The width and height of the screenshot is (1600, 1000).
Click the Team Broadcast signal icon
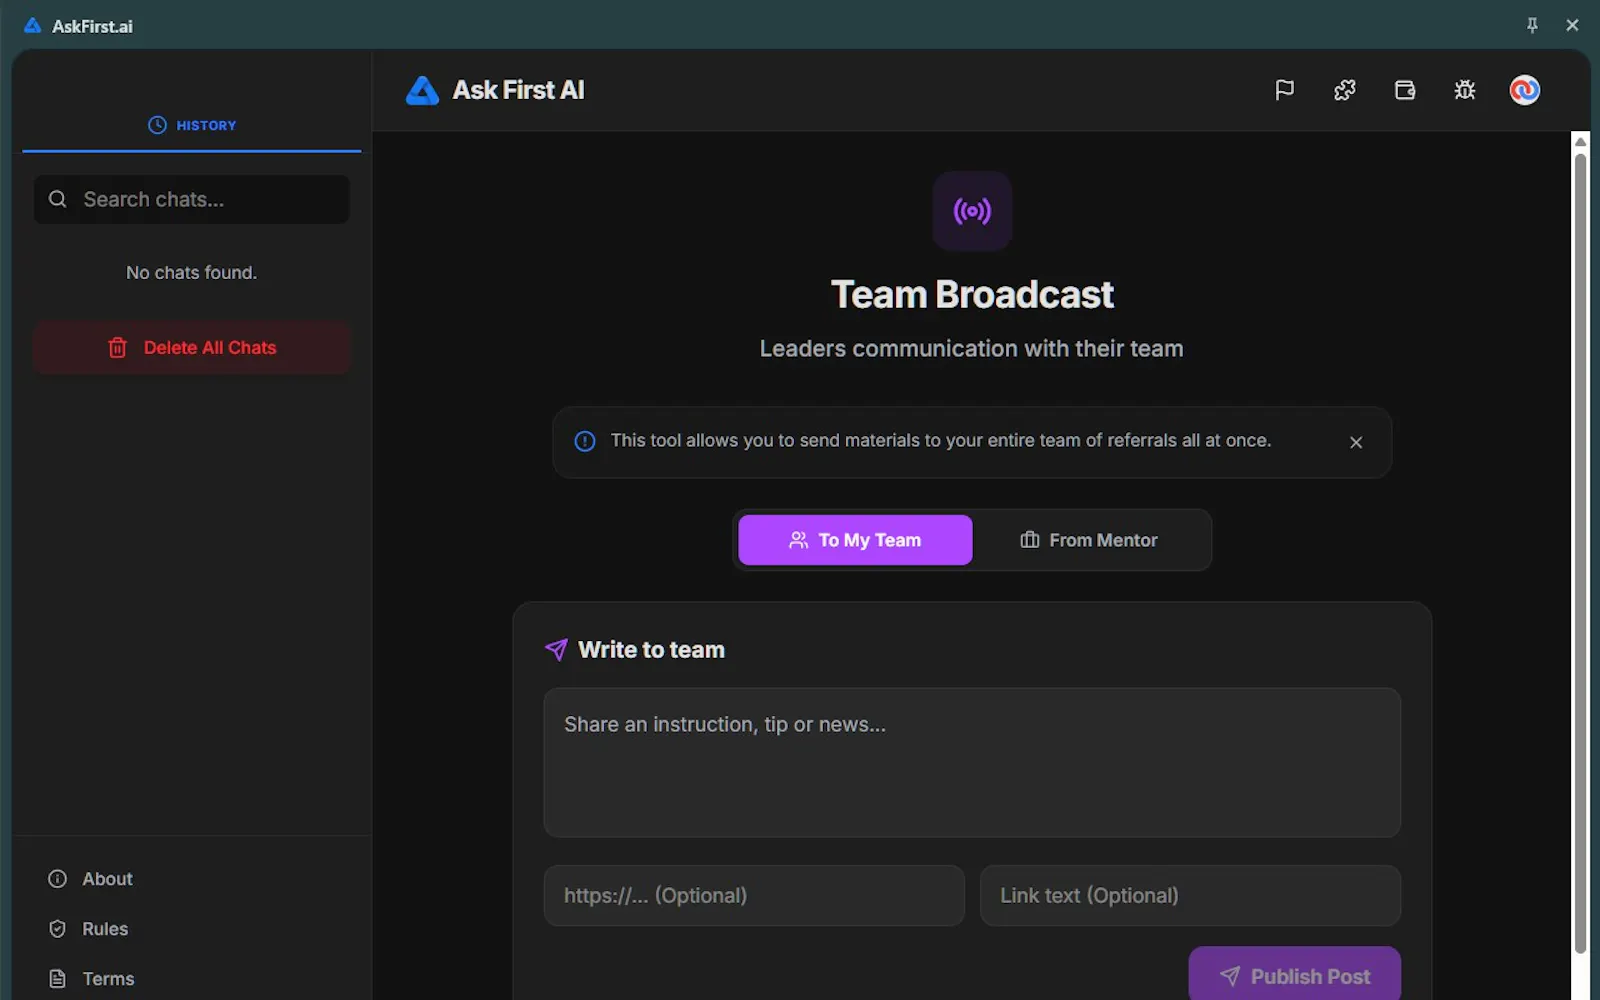[972, 211]
